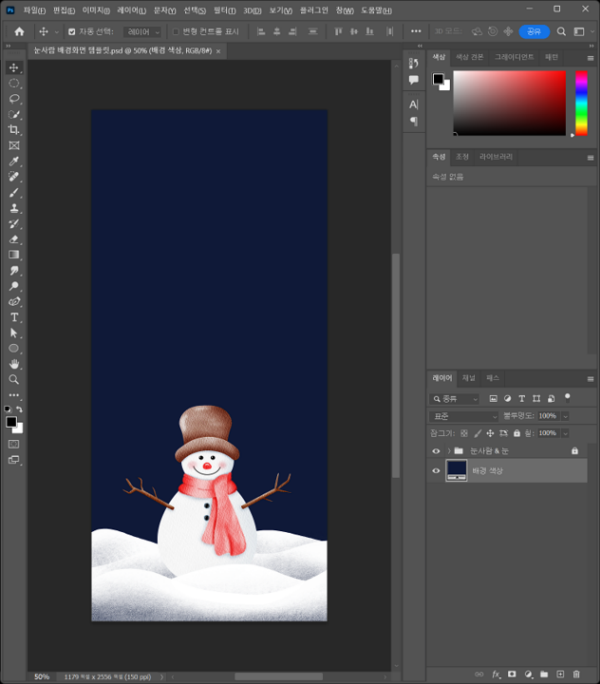The height and width of the screenshot is (684, 600).
Task: Add a layer mask
Action: 512,674
